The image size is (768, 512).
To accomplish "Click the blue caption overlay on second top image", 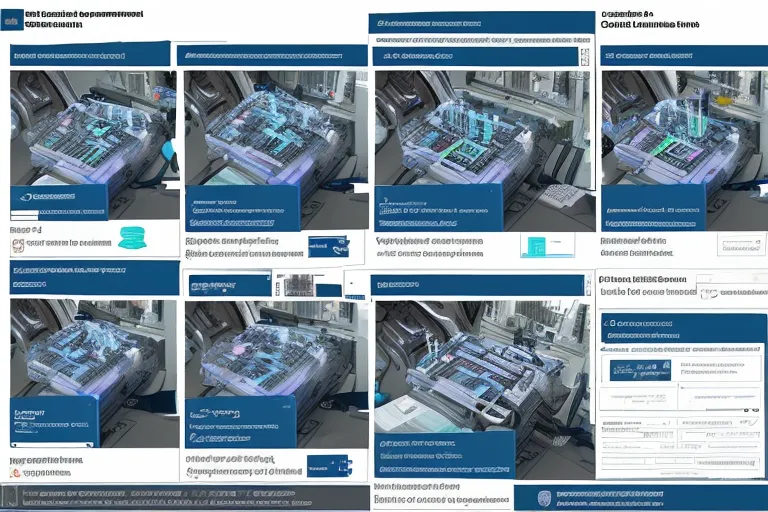I will [x=242, y=207].
